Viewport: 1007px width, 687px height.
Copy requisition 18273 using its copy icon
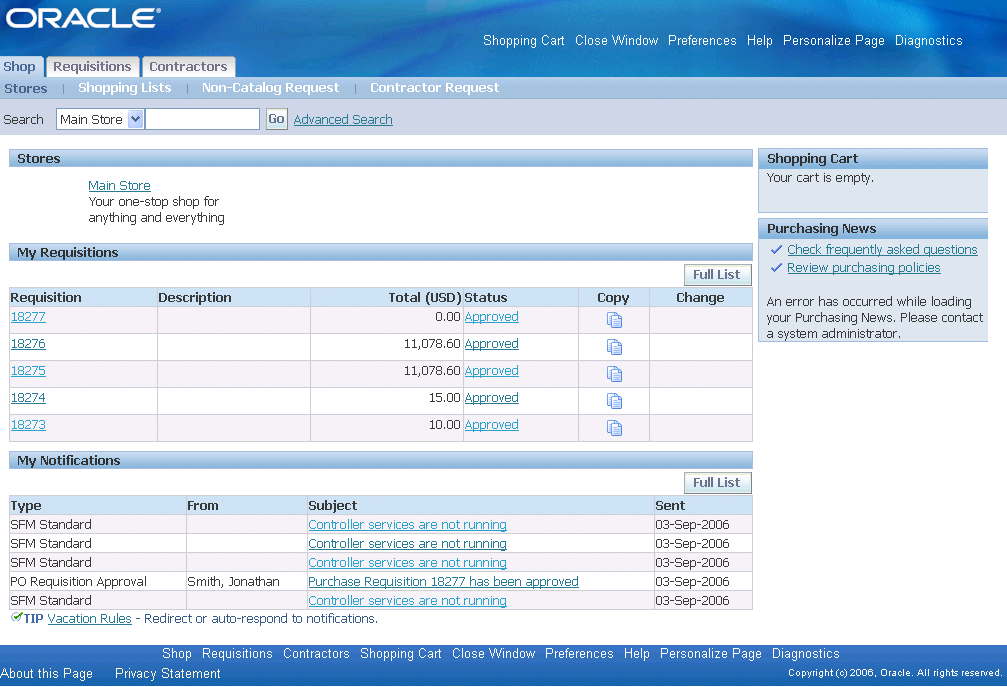coord(614,428)
